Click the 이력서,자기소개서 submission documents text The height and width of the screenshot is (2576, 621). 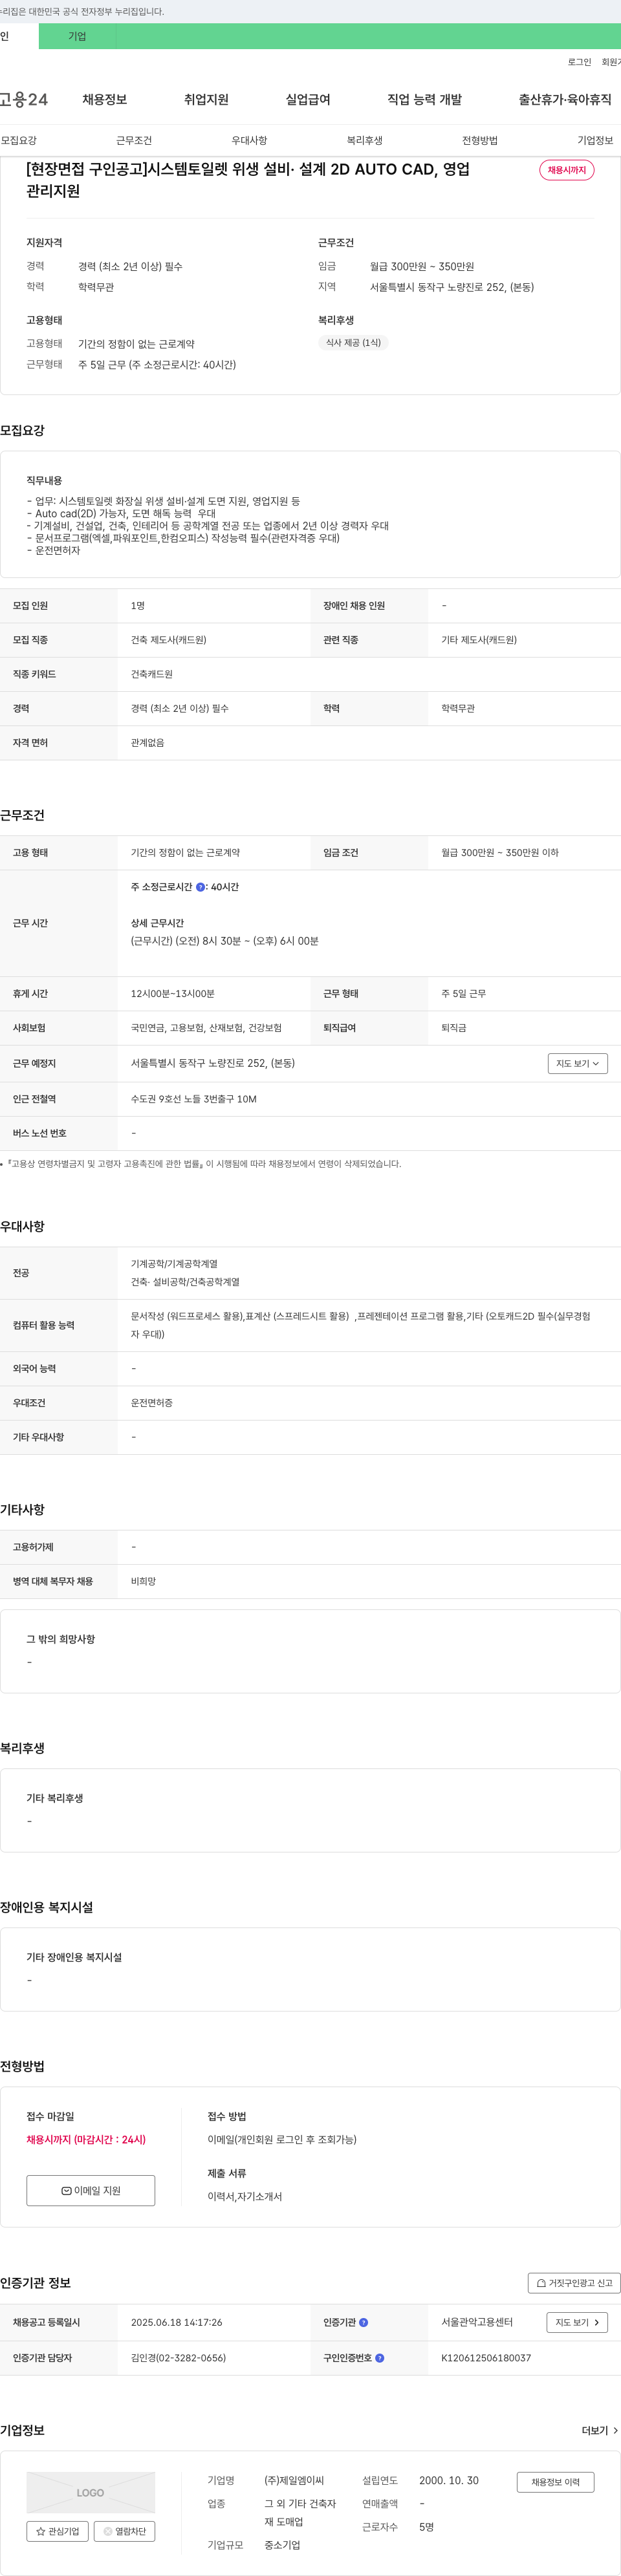(245, 2196)
